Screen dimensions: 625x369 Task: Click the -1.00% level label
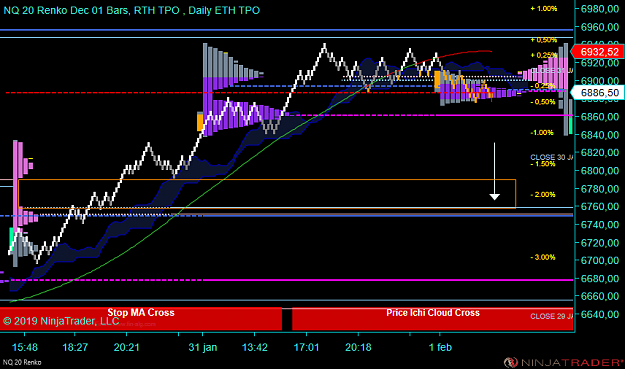coord(542,133)
